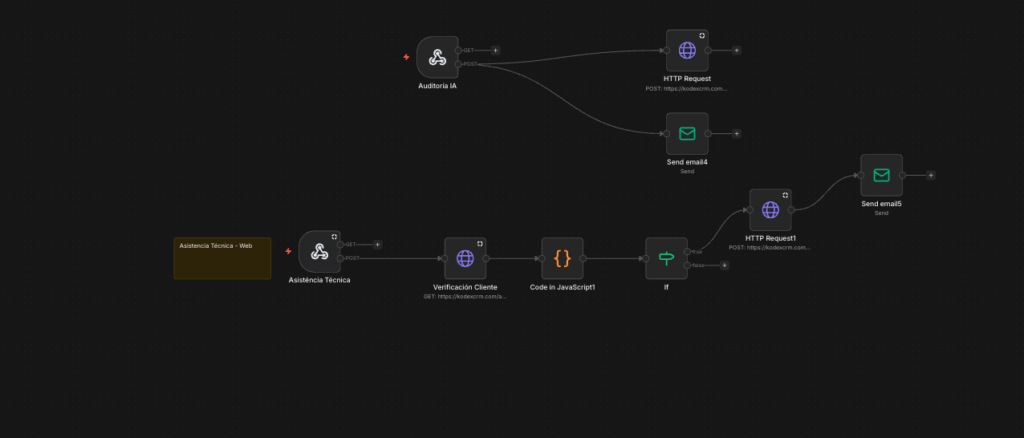Viewport: 1024px width, 438px height.
Task: Add node after Send email4
Action: (736, 133)
